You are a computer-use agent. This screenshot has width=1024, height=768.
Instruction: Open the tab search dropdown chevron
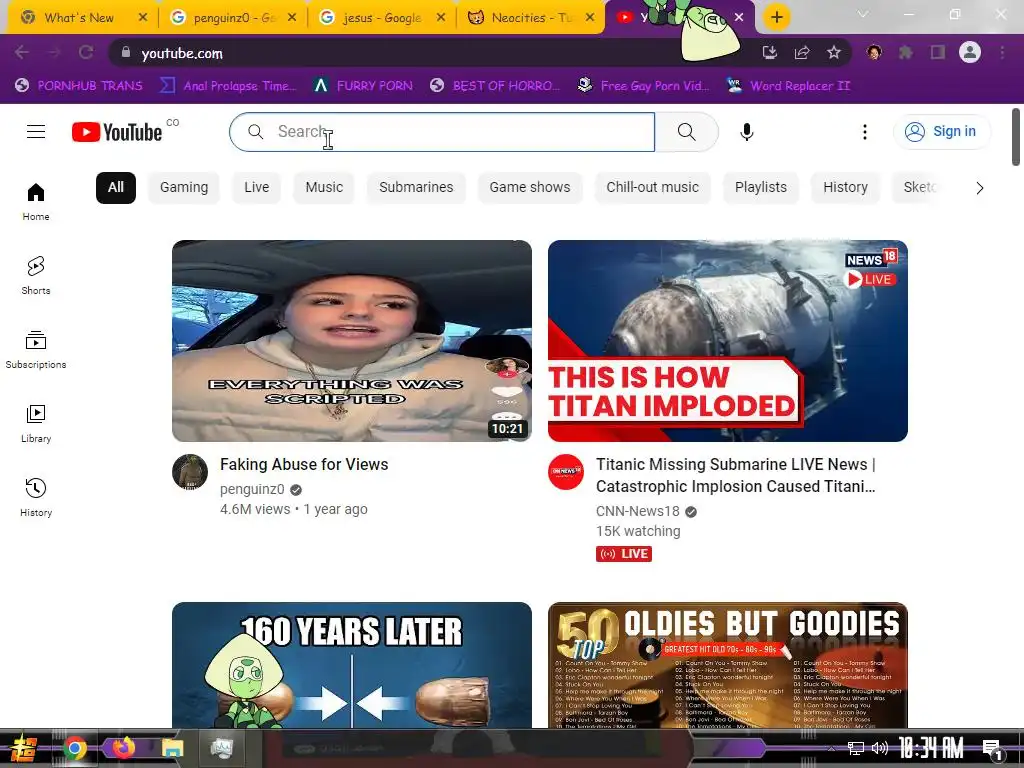coord(863,14)
